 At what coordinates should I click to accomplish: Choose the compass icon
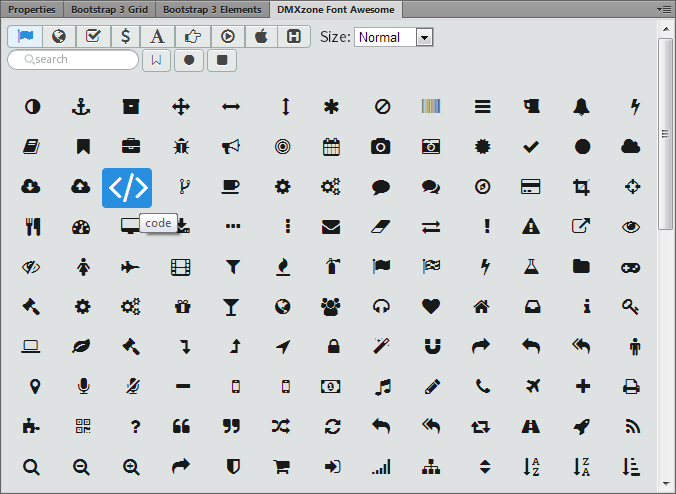(x=482, y=187)
